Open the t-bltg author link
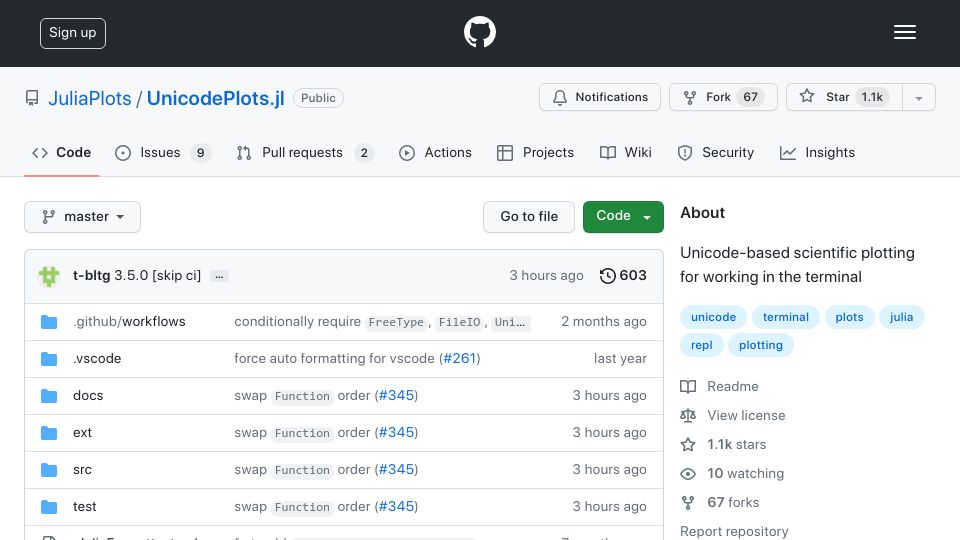Viewport: 960px width, 540px height. click(x=91, y=276)
